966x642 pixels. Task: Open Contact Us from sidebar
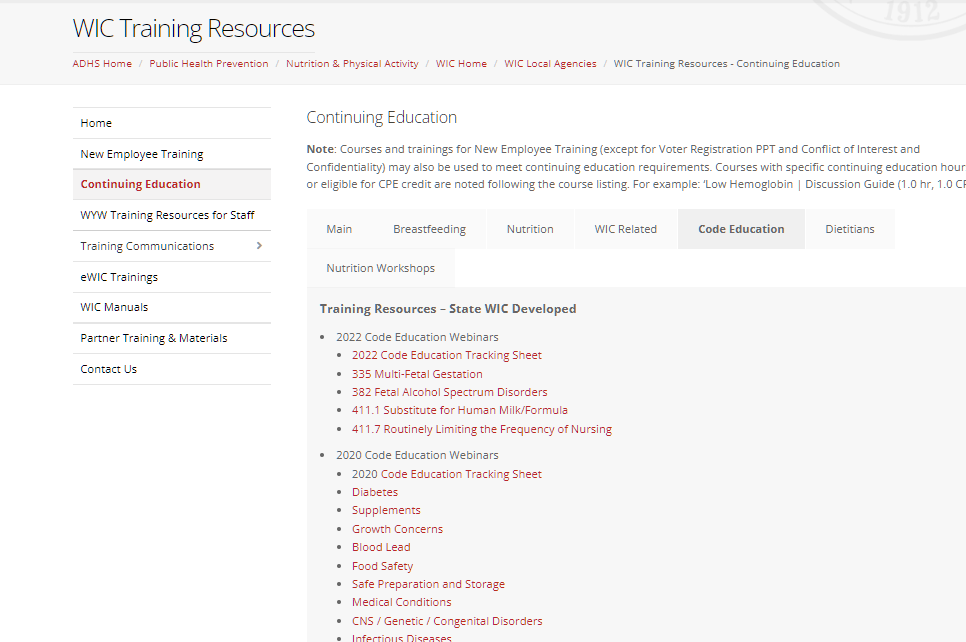point(108,369)
